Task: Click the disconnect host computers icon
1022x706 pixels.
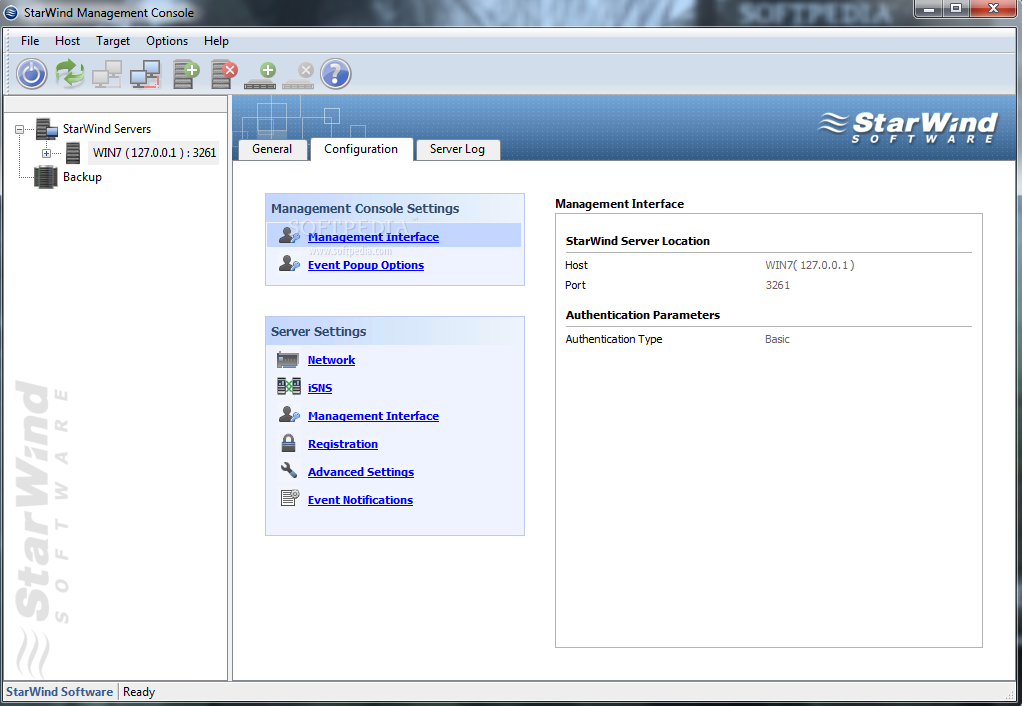Action: pyautogui.click(x=145, y=74)
